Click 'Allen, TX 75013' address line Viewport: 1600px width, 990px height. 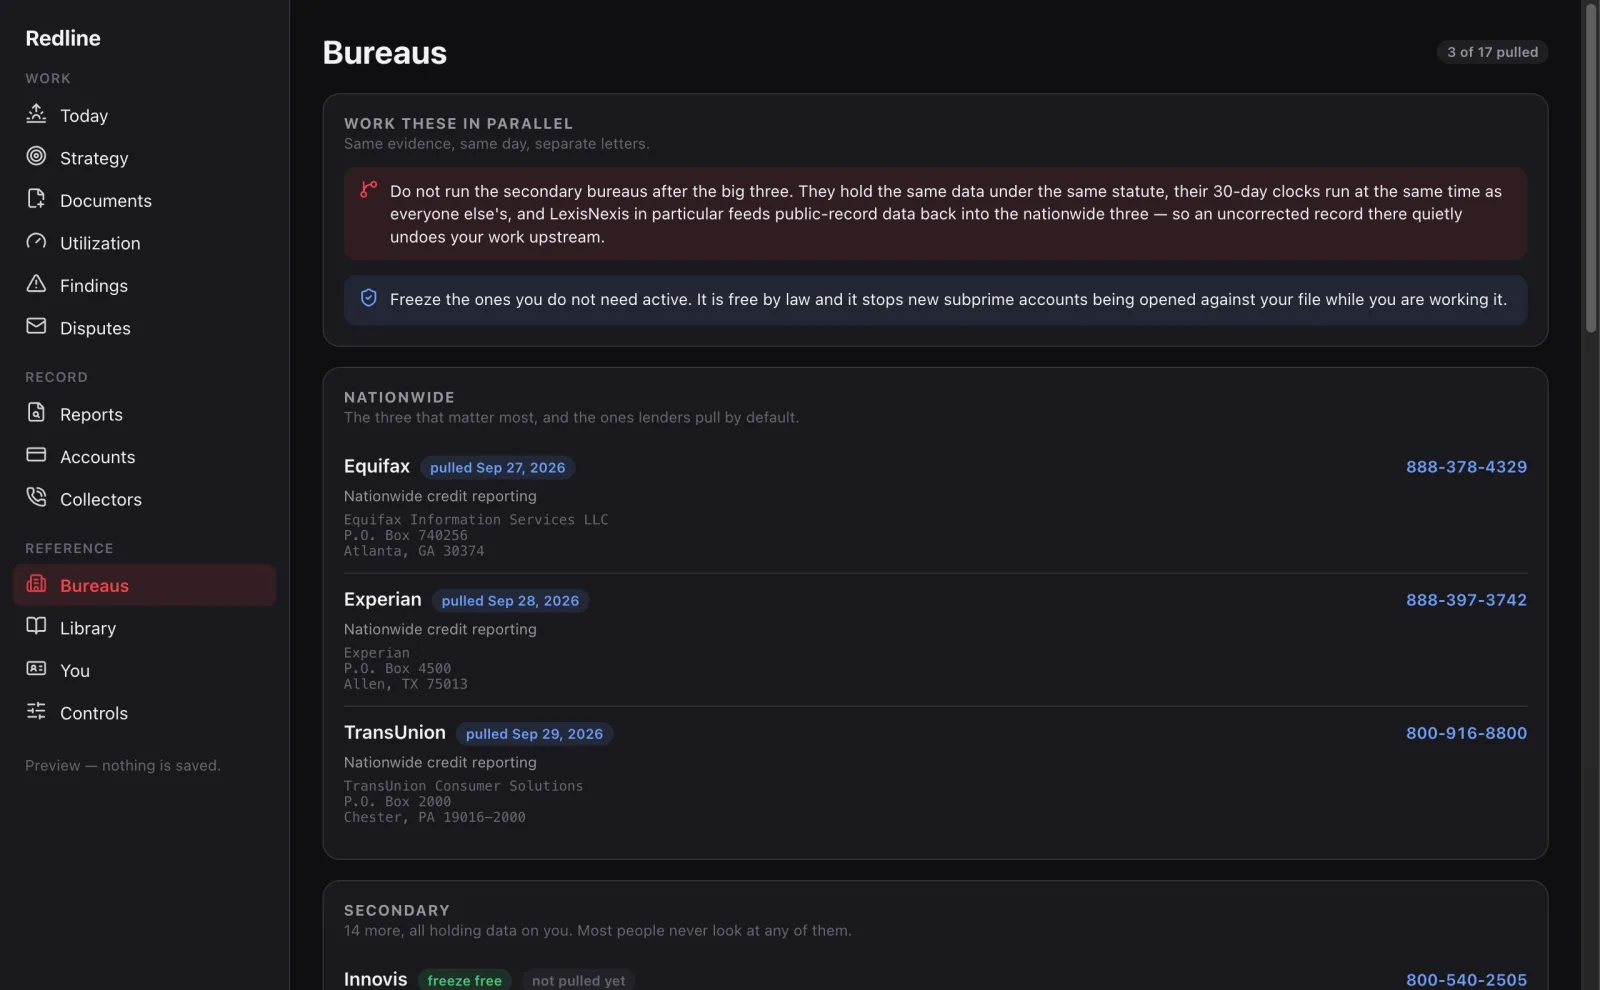pyautogui.click(x=406, y=684)
